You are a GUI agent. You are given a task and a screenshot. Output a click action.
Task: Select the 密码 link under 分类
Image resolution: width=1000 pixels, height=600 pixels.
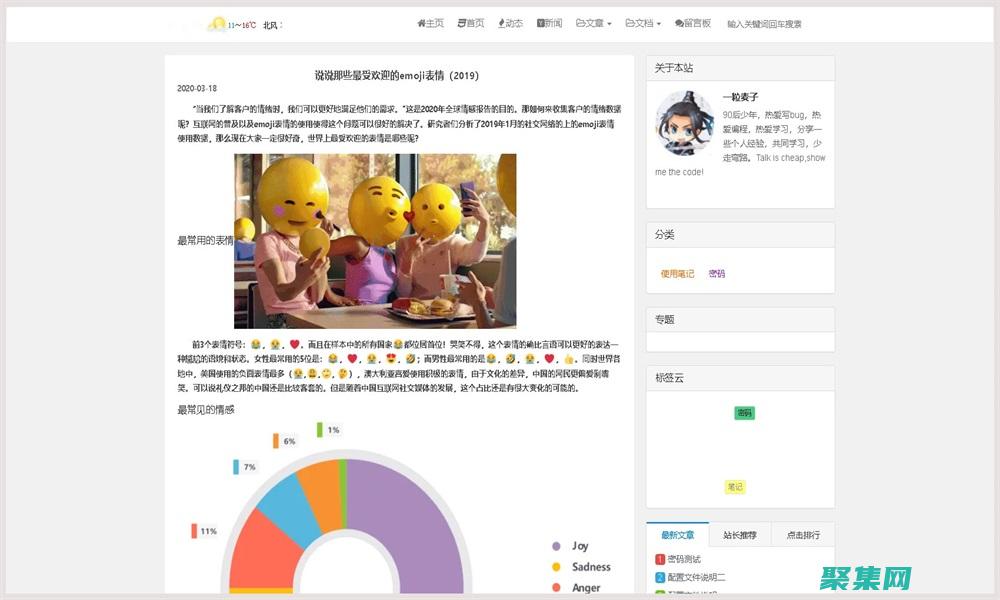pos(716,272)
